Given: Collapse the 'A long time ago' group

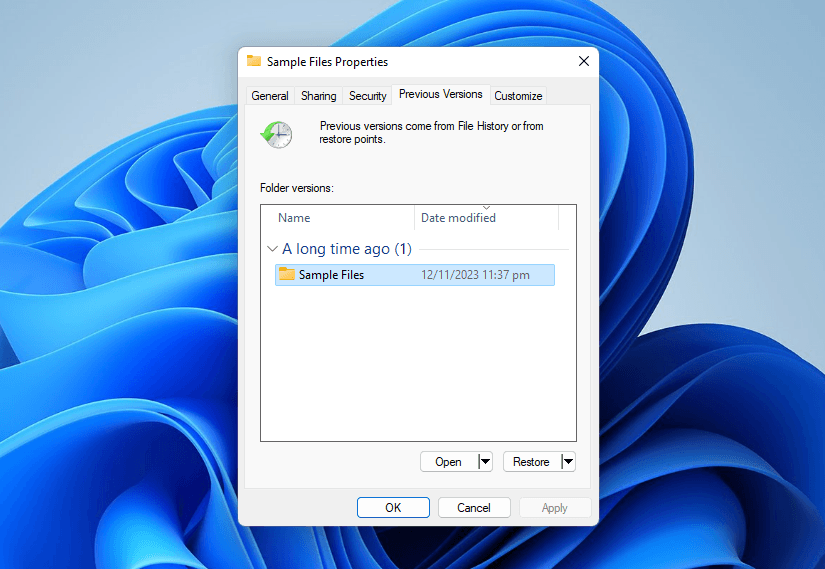Looking at the screenshot, I should [x=272, y=248].
